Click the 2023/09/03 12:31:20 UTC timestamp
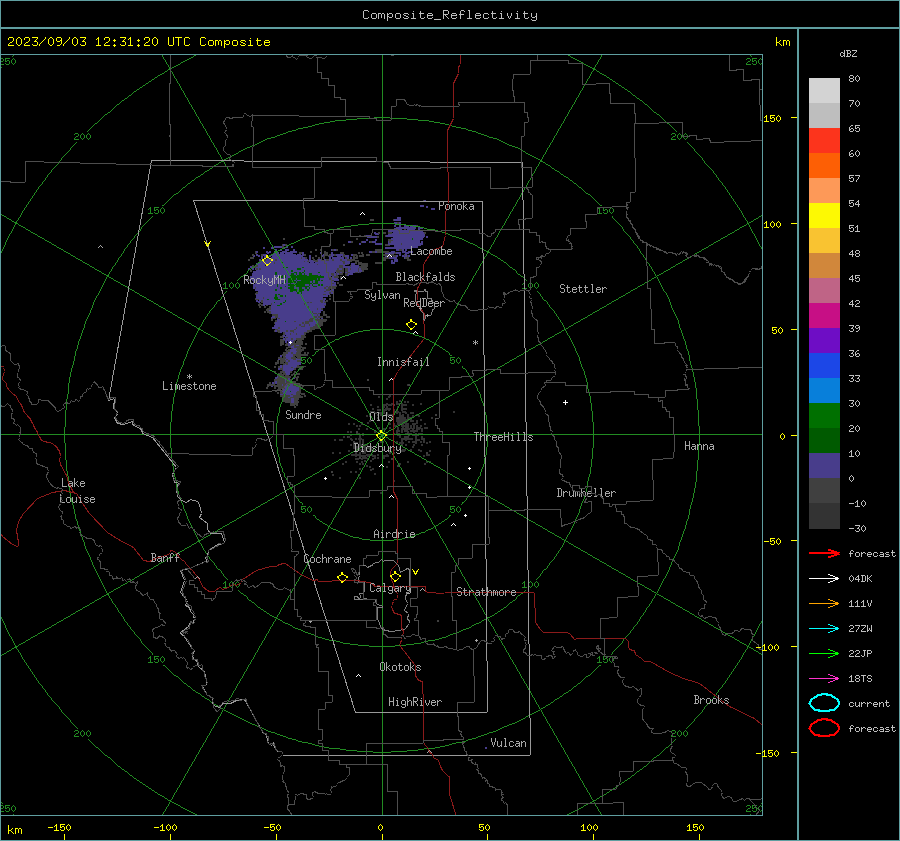Image resolution: width=900 pixels, height=841 pixels. pyautogui.click(x=139, y=42)
